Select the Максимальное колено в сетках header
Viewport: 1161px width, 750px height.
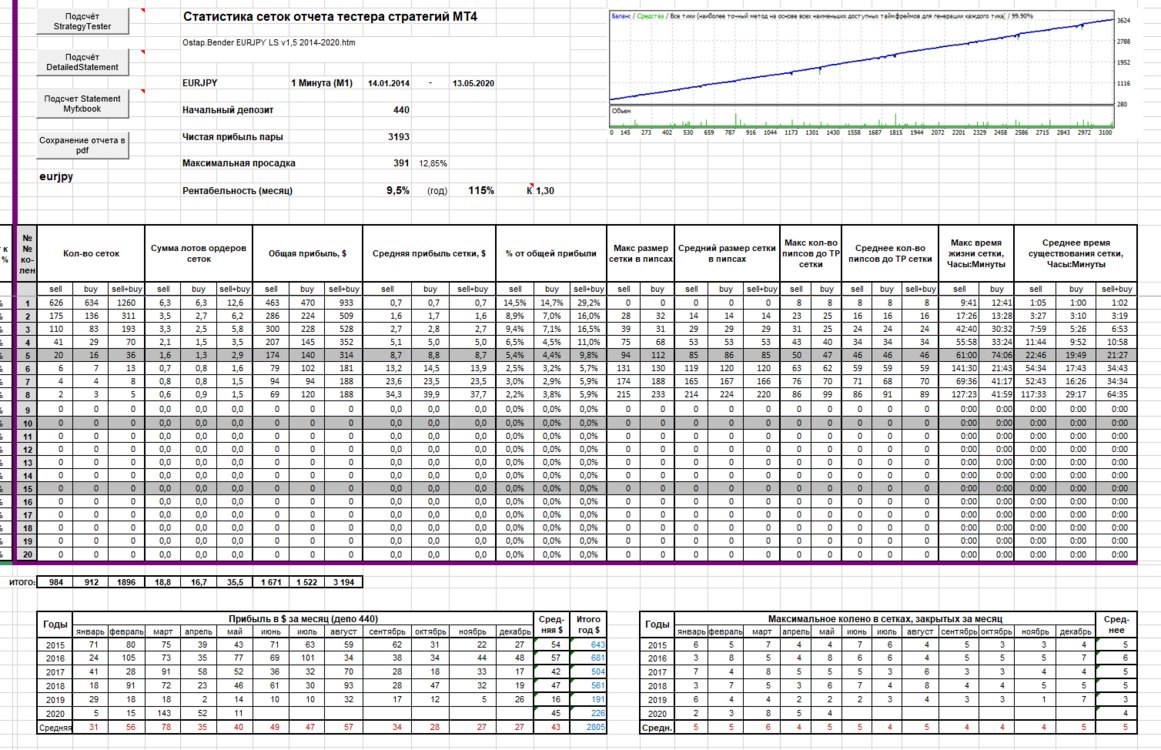point(885,619)
